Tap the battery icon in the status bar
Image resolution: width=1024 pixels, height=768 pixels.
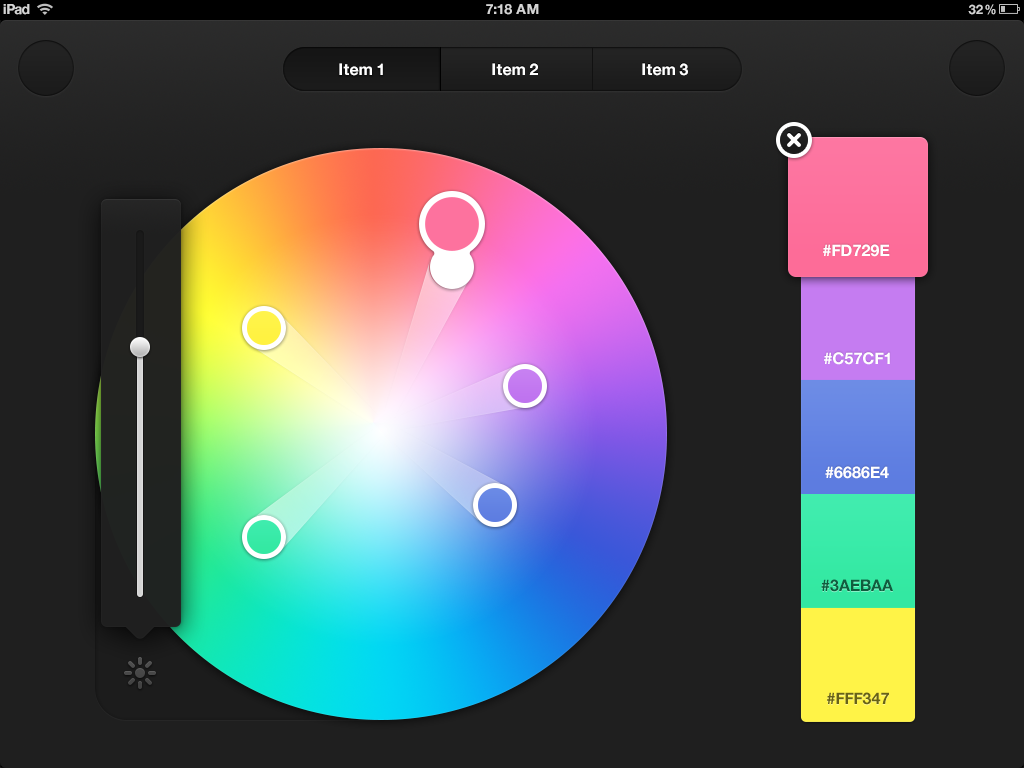(x=1008, y=9)
